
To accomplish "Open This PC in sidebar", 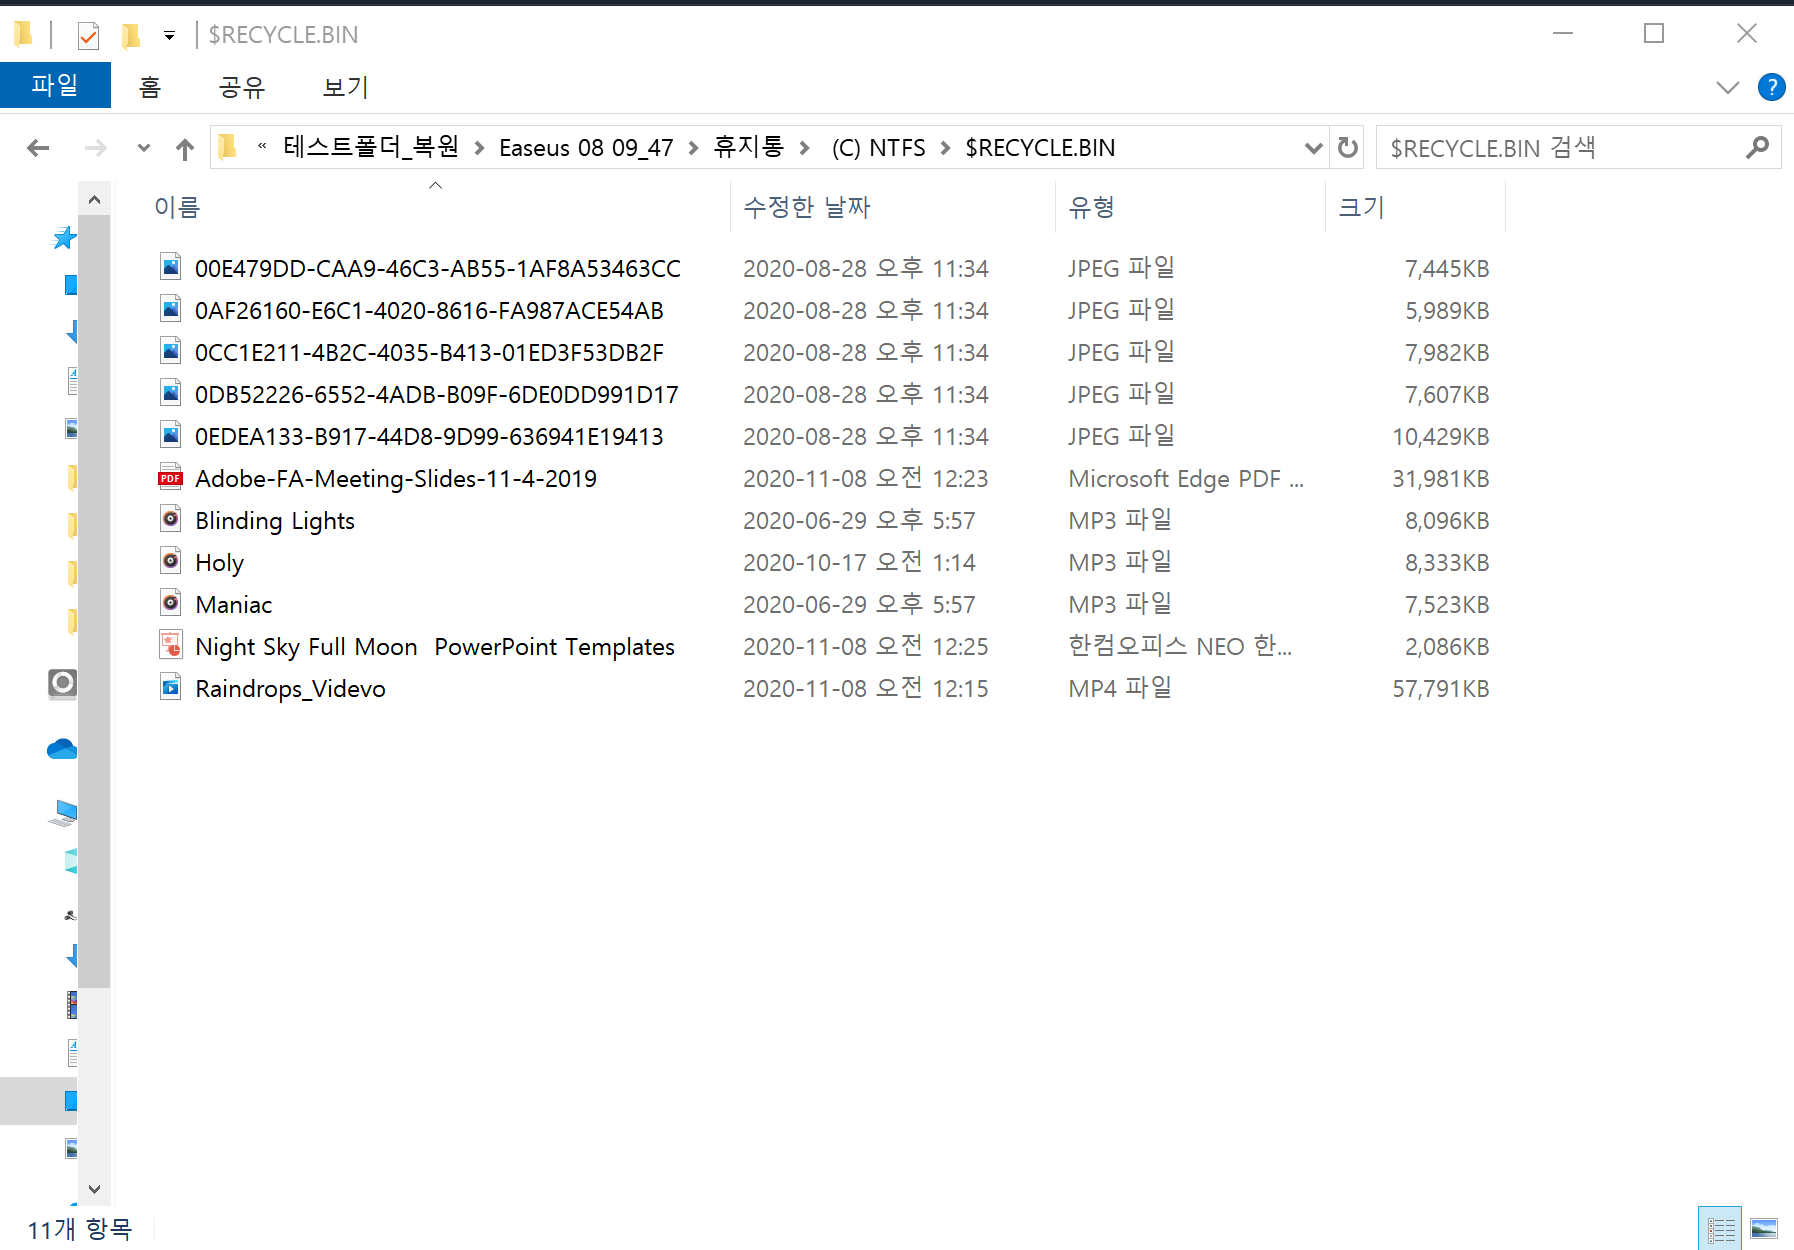I will click(63, 813).
